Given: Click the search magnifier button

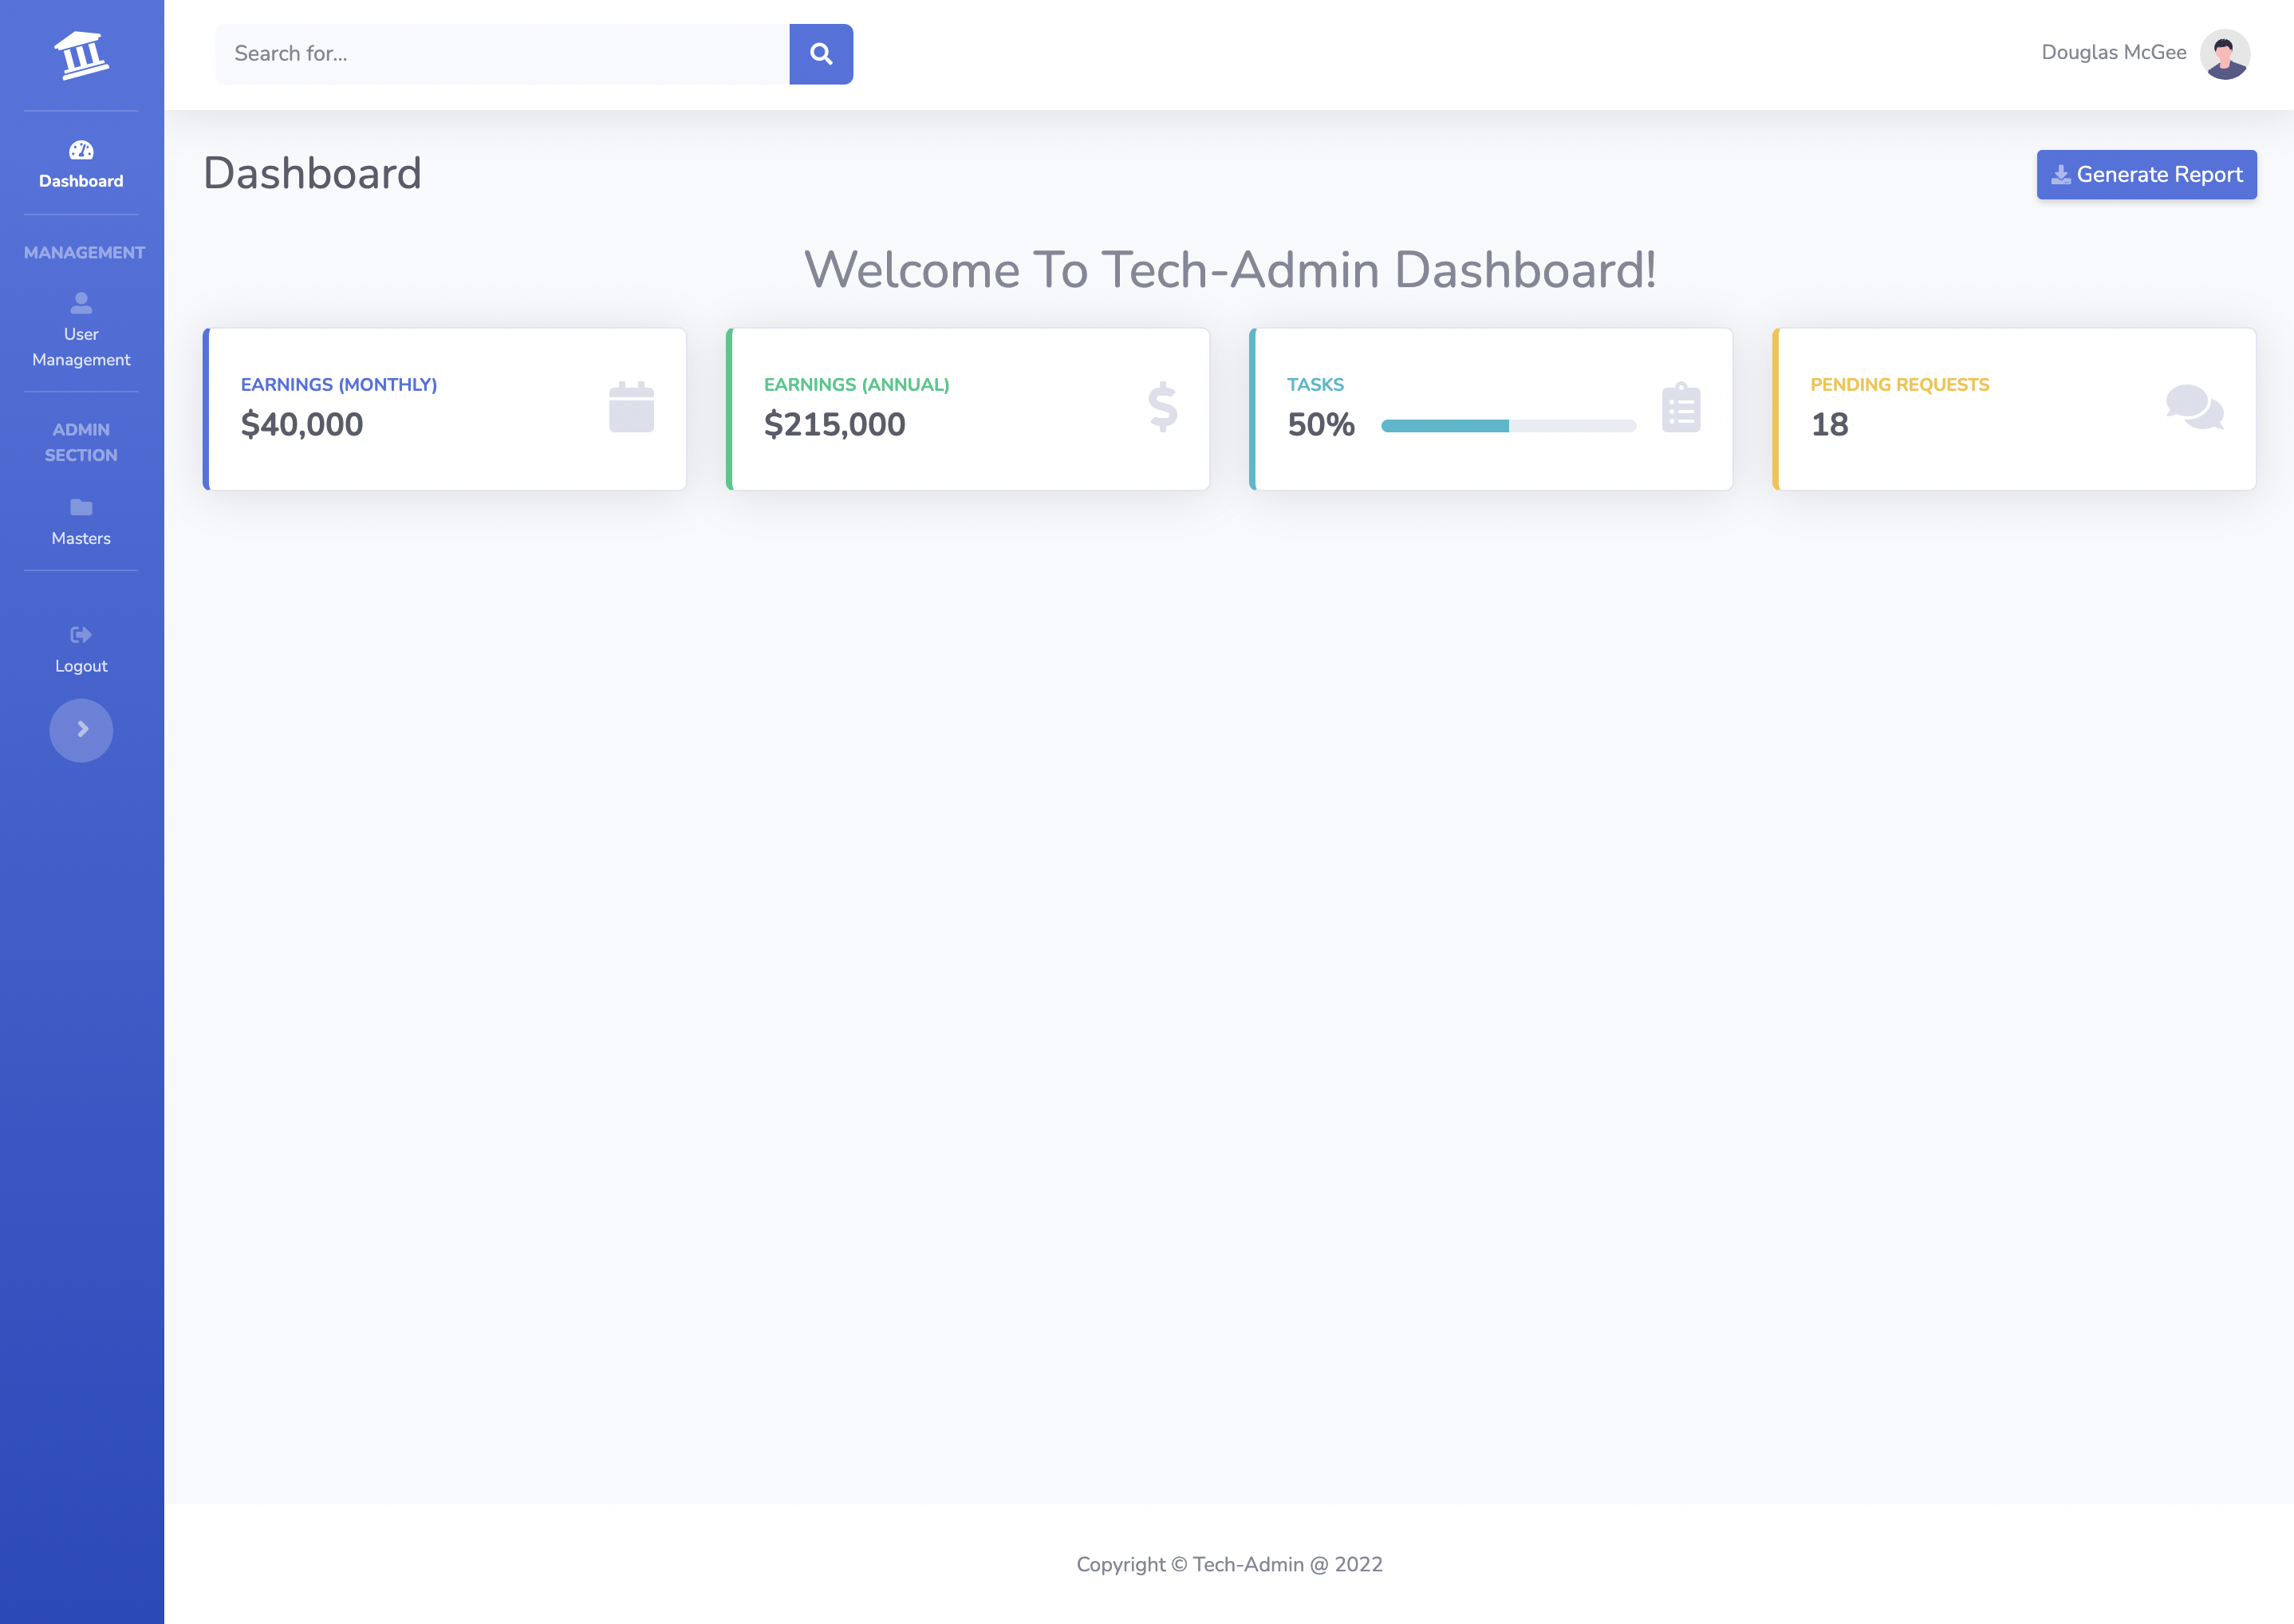Looking at the screenshot, I should click(x=821, y=53).
